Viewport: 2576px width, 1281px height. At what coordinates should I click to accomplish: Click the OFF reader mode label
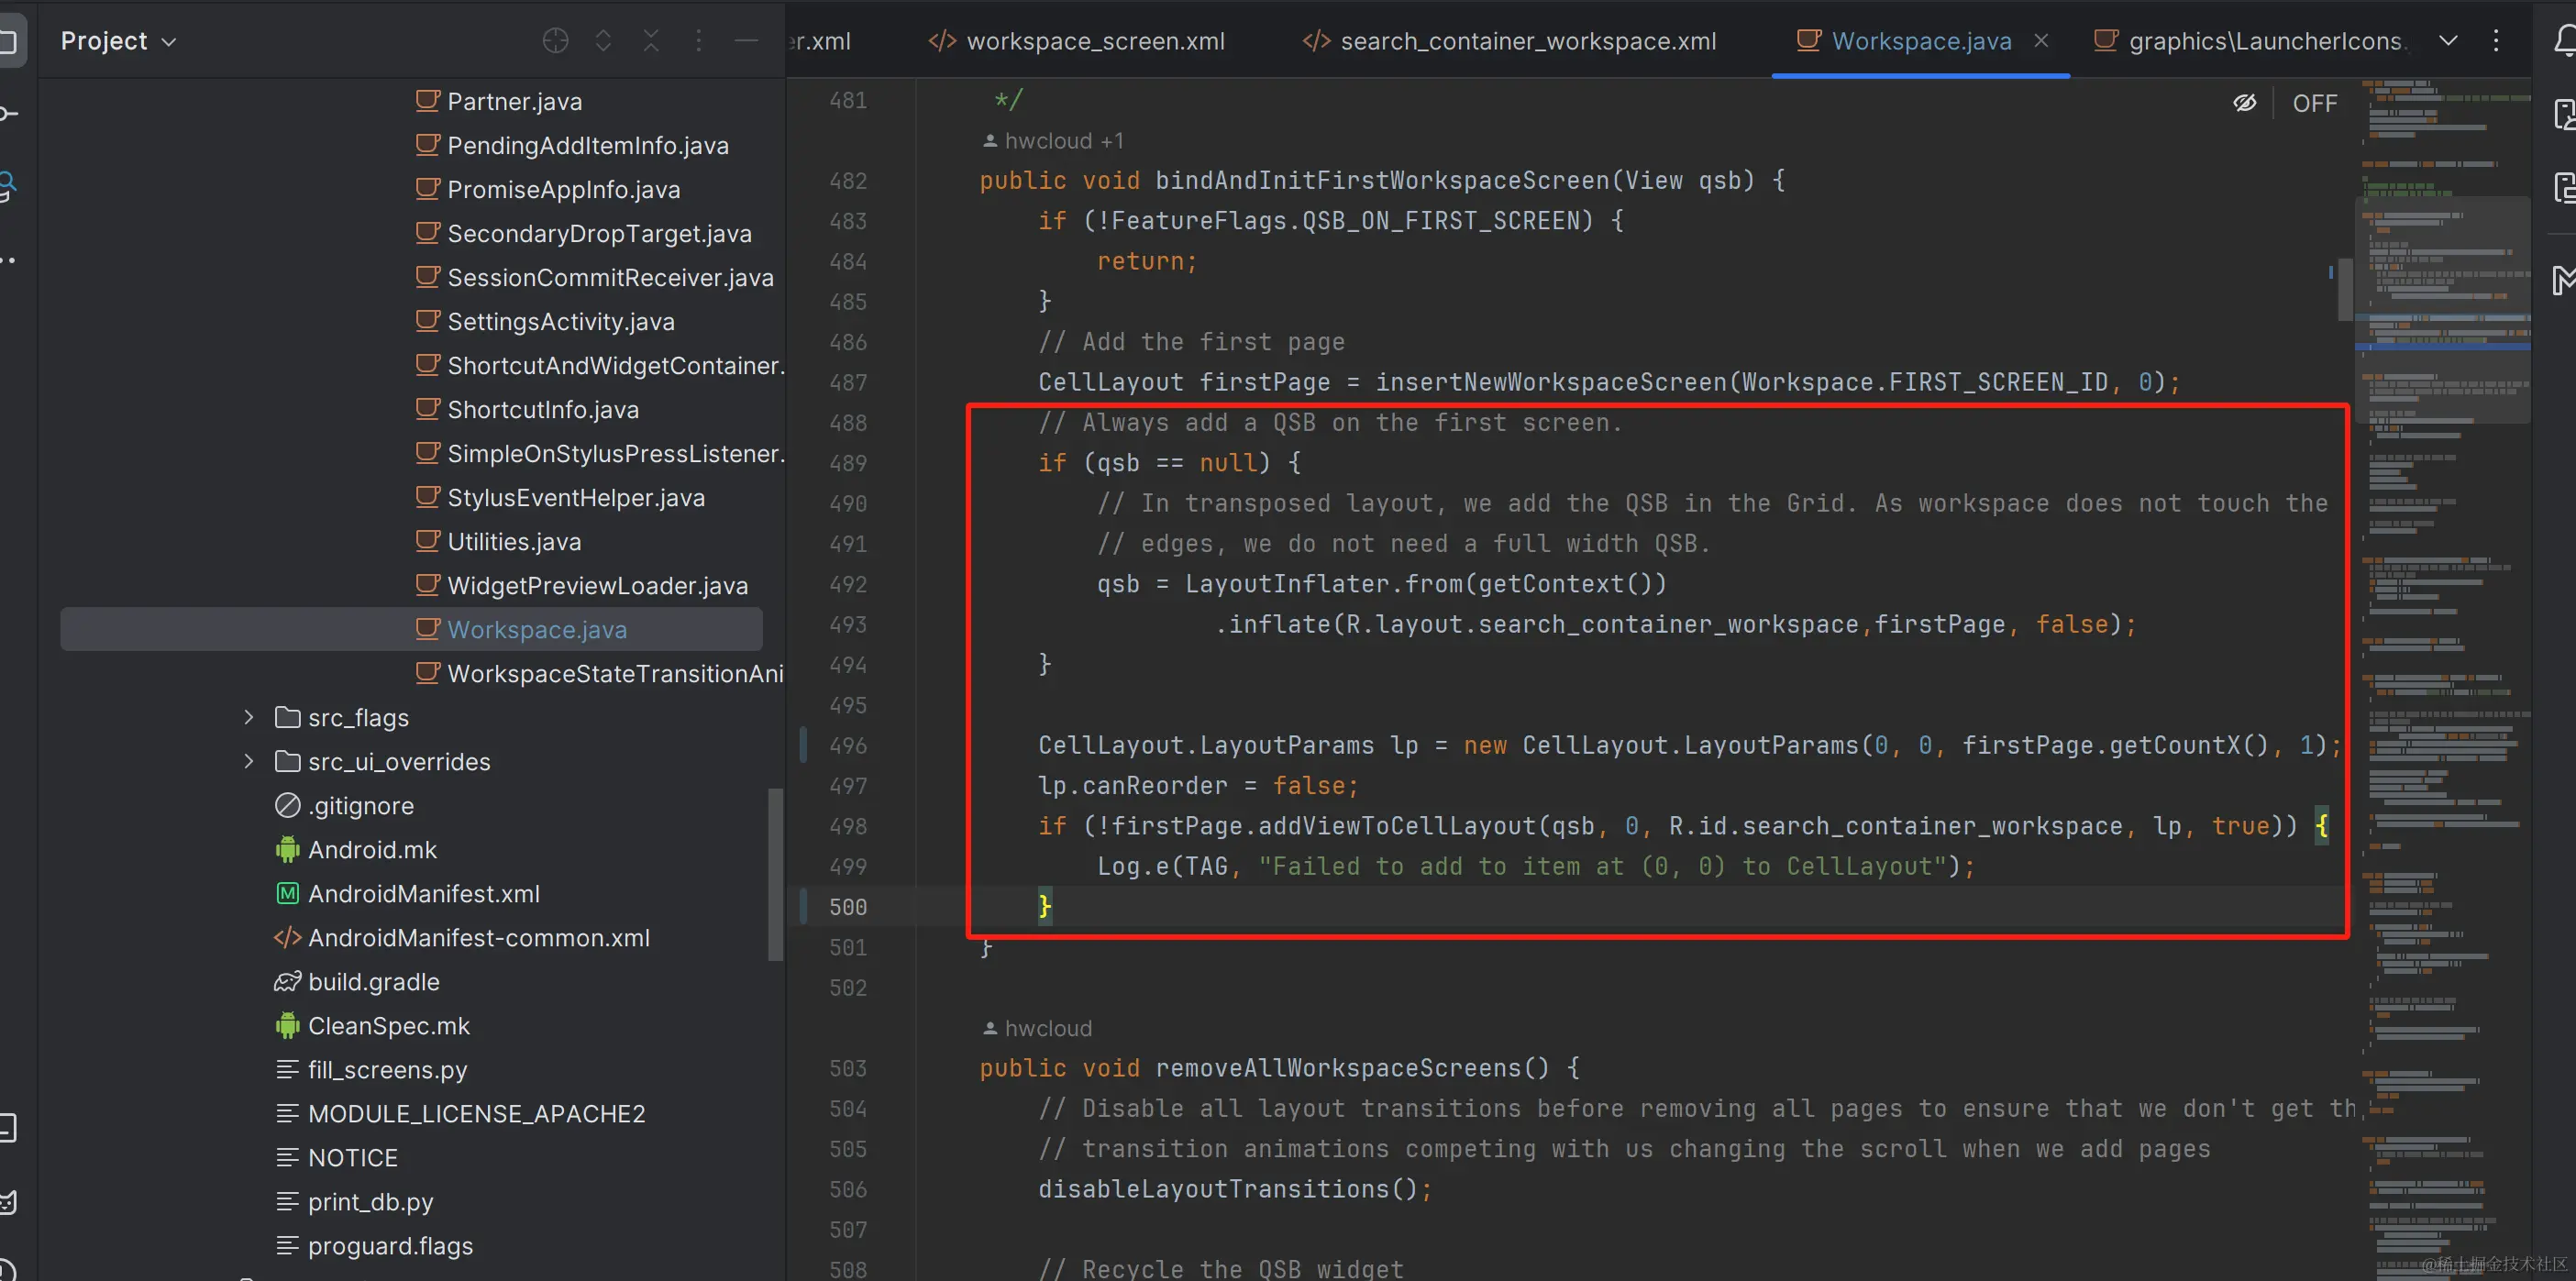click(2315, 103)
